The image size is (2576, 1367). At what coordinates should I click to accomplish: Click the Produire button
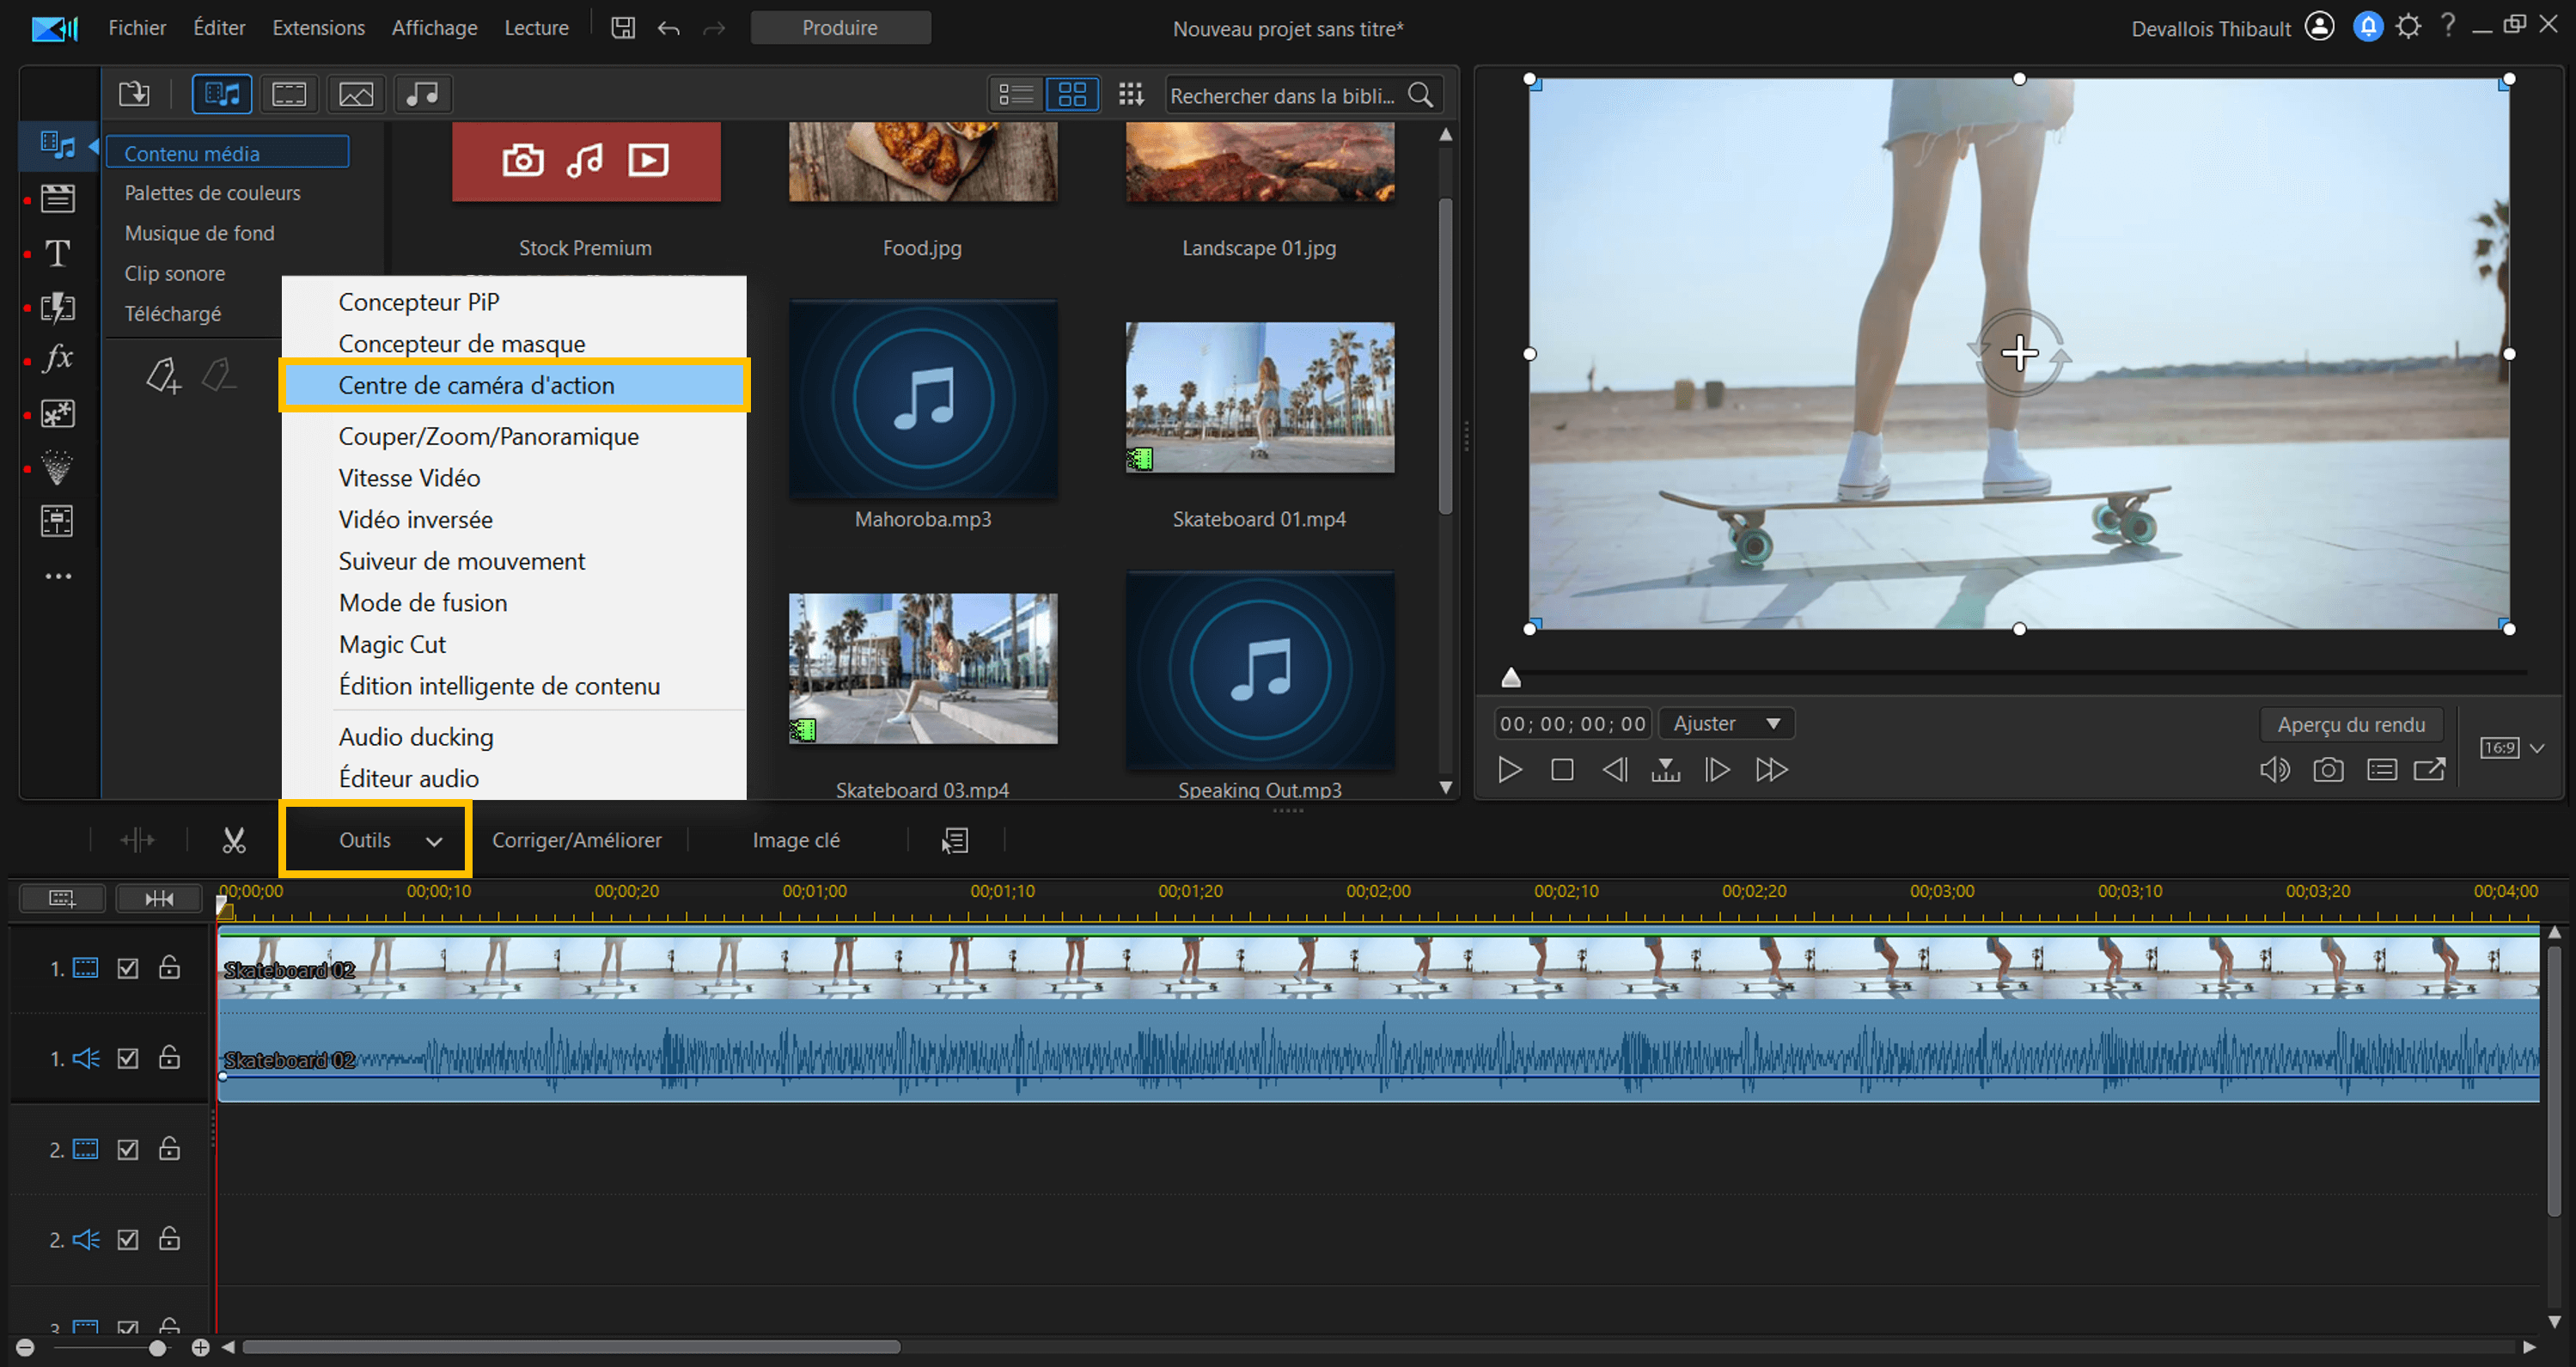pyautogui.click(x=840, y=27)
